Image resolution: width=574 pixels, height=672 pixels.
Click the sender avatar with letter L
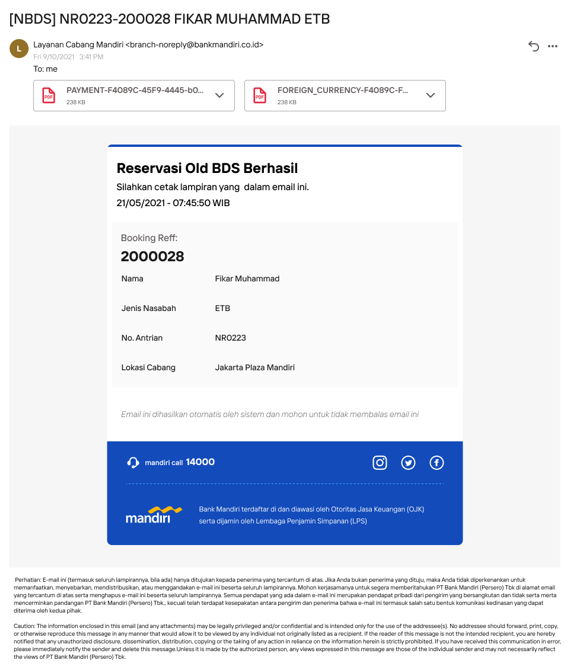[x=19, y=48]
